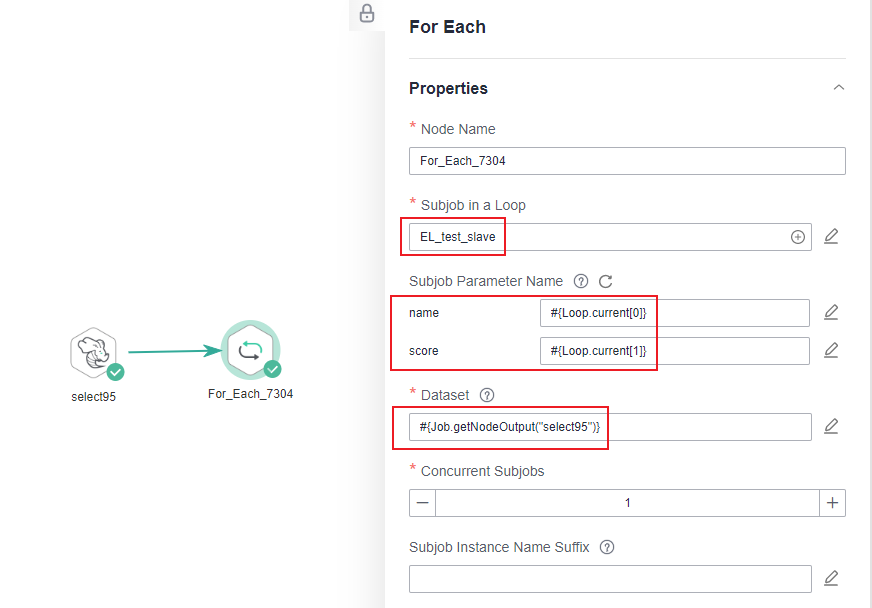Edit Subjob Instance Name Suffix with pencil
Viewport: 872px width, 608px height.
[x=831, y=579]
